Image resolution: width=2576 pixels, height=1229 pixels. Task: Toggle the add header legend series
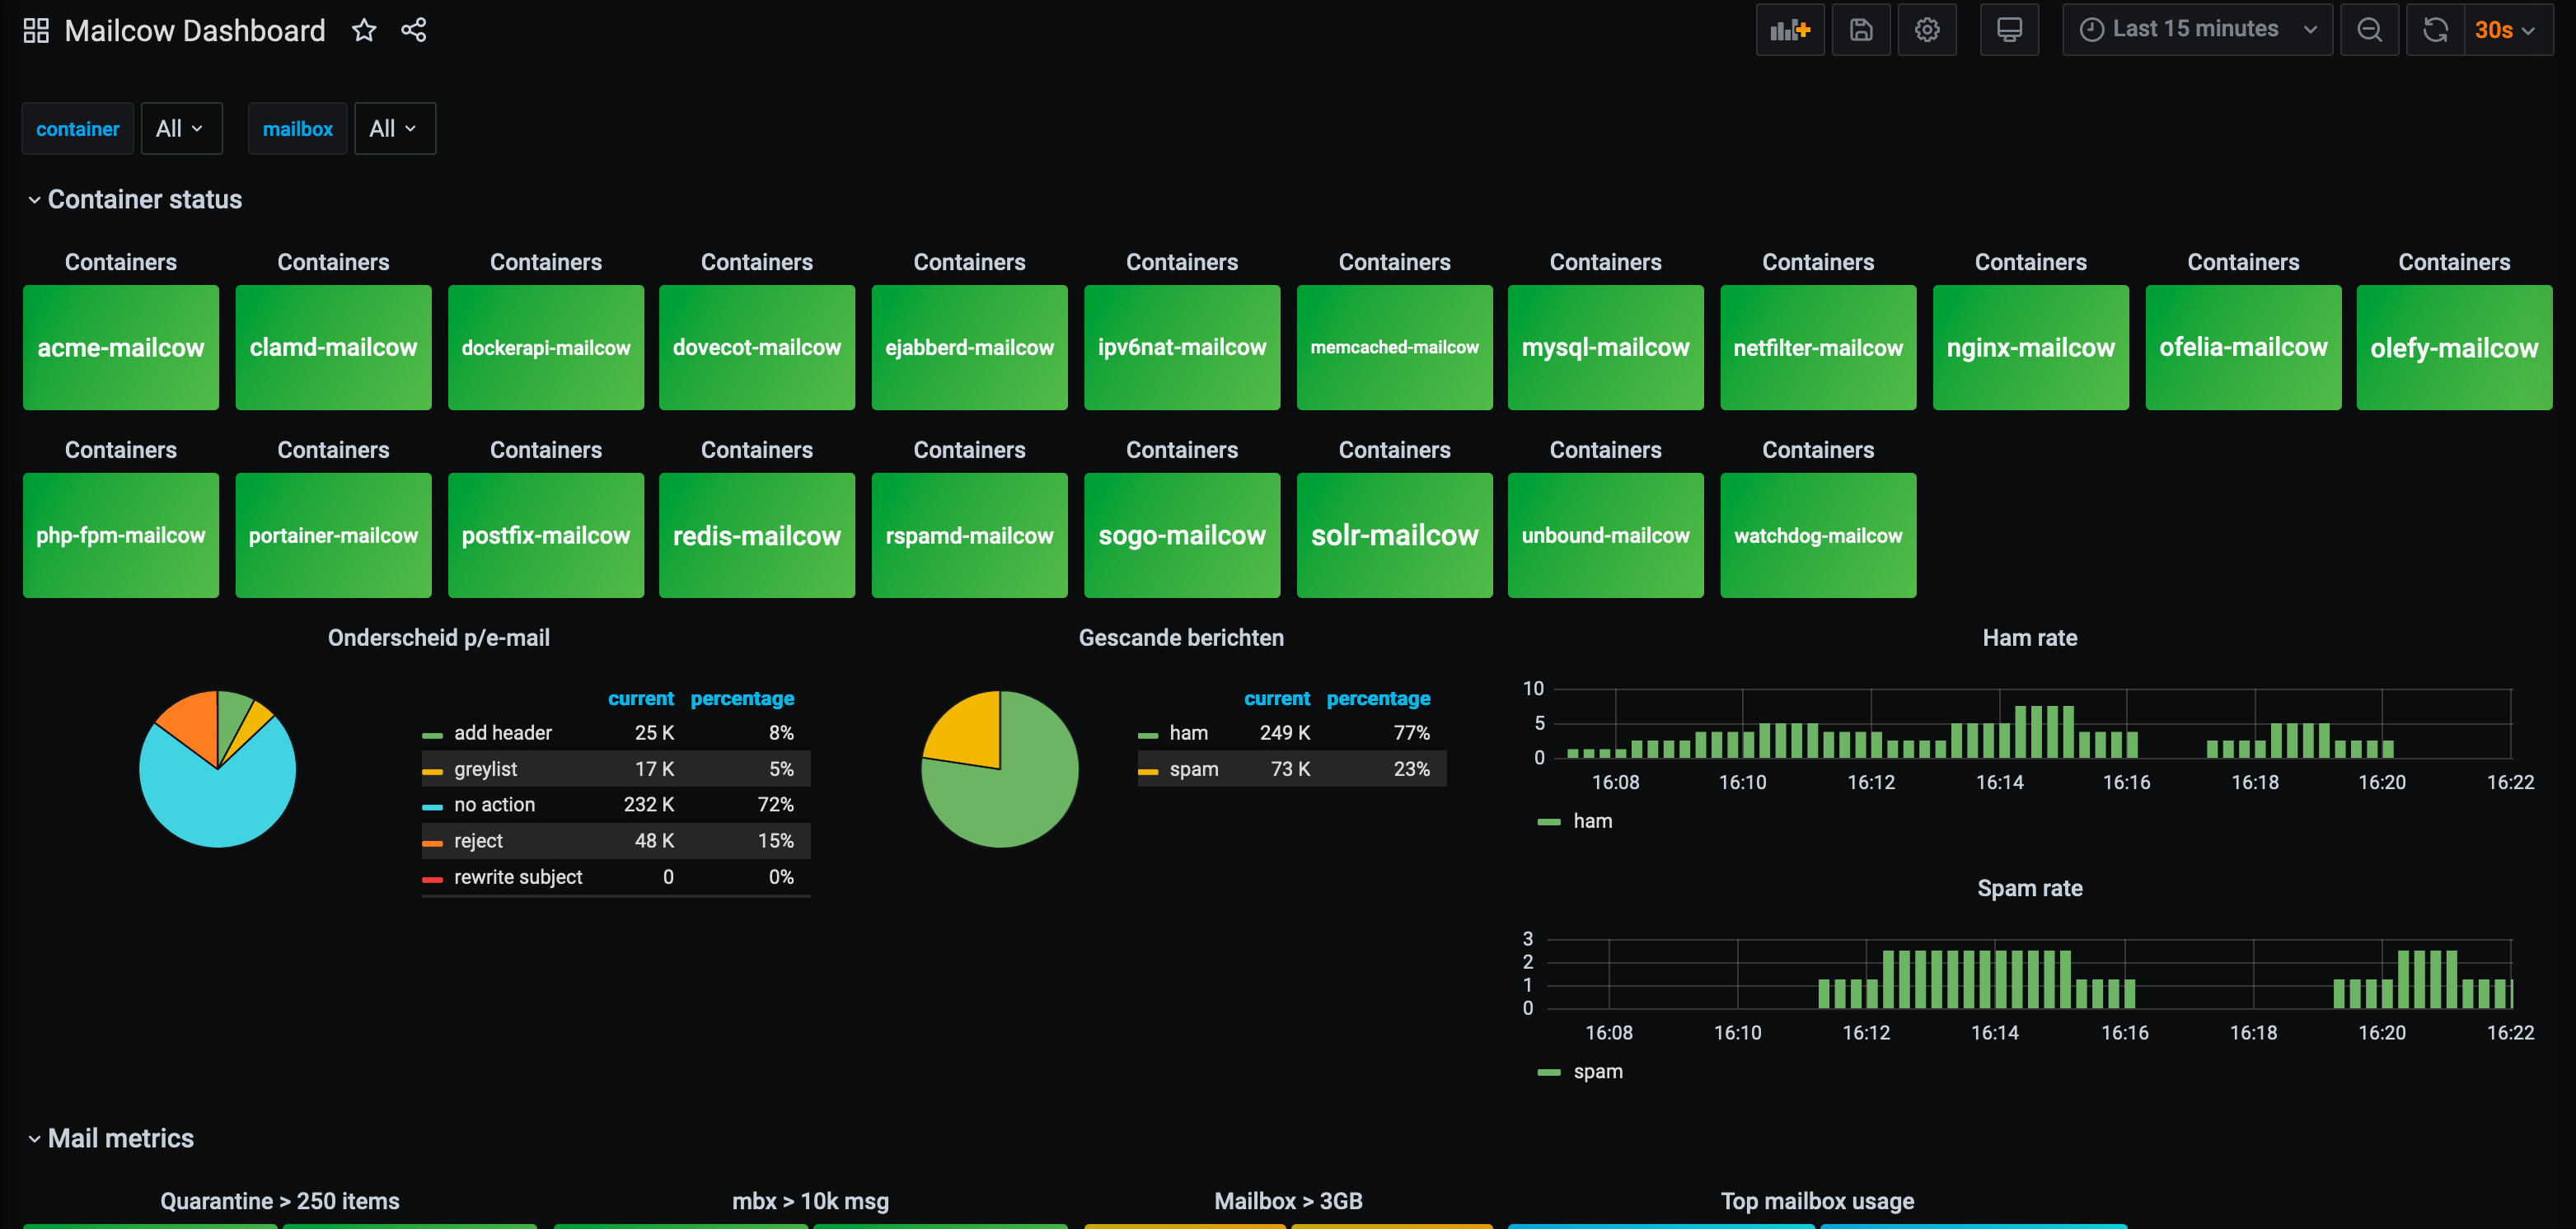503,733
